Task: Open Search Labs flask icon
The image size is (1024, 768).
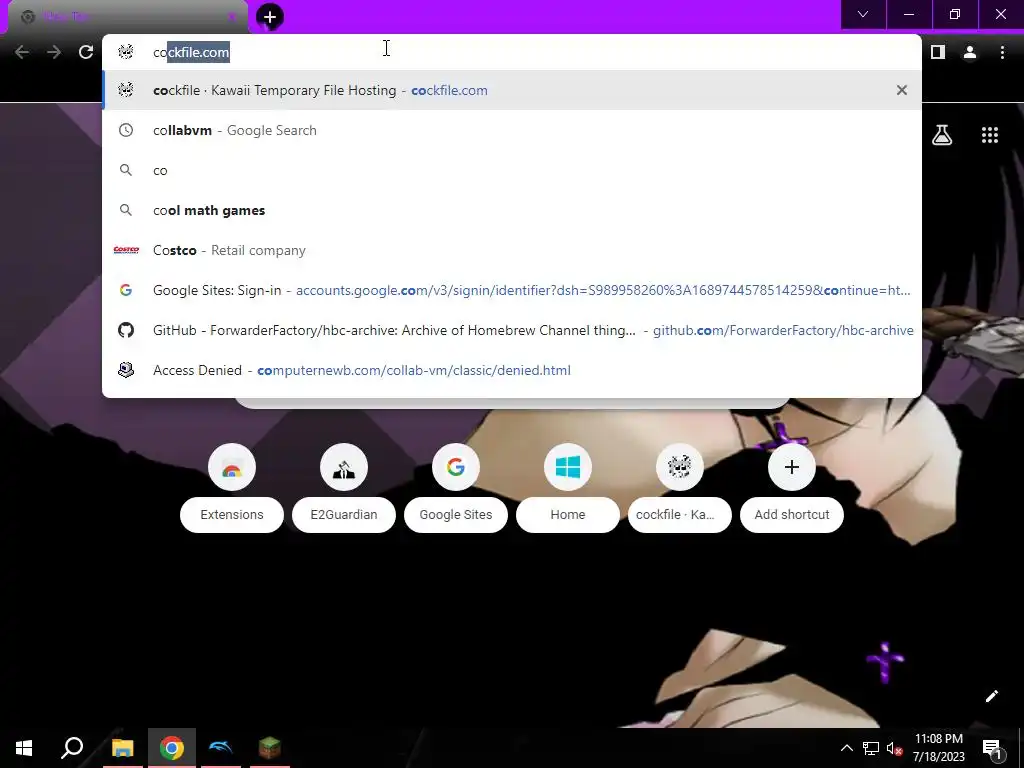Action: (x=942, y=135)
